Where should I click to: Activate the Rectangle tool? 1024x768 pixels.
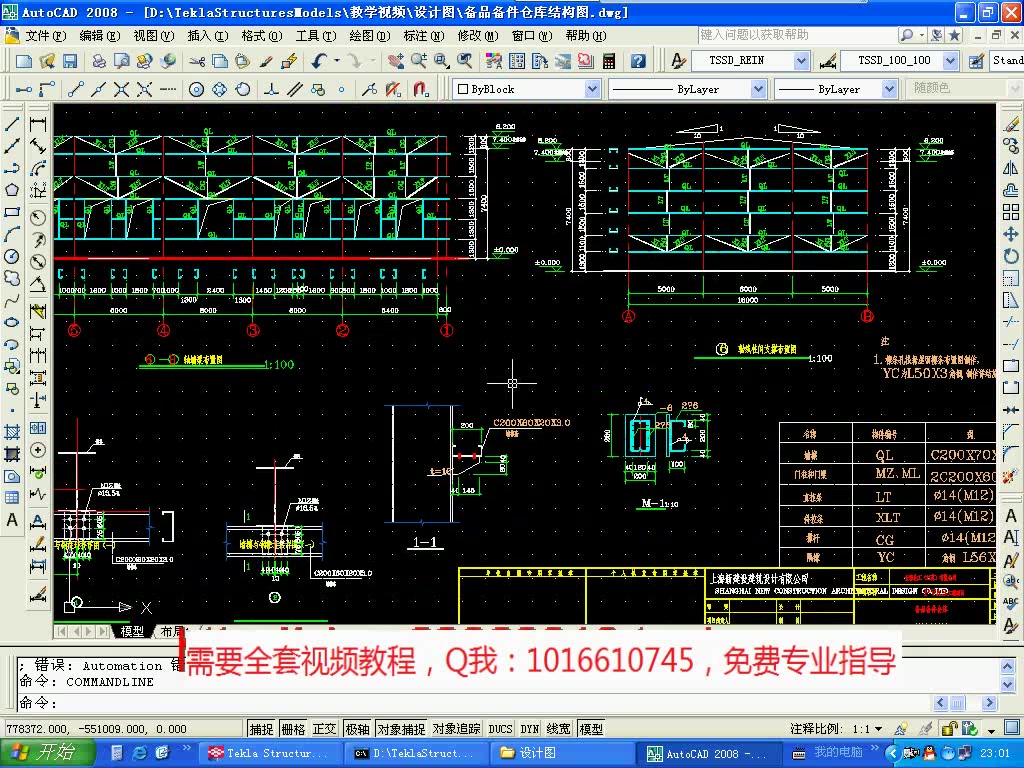[x=12, y=214]
